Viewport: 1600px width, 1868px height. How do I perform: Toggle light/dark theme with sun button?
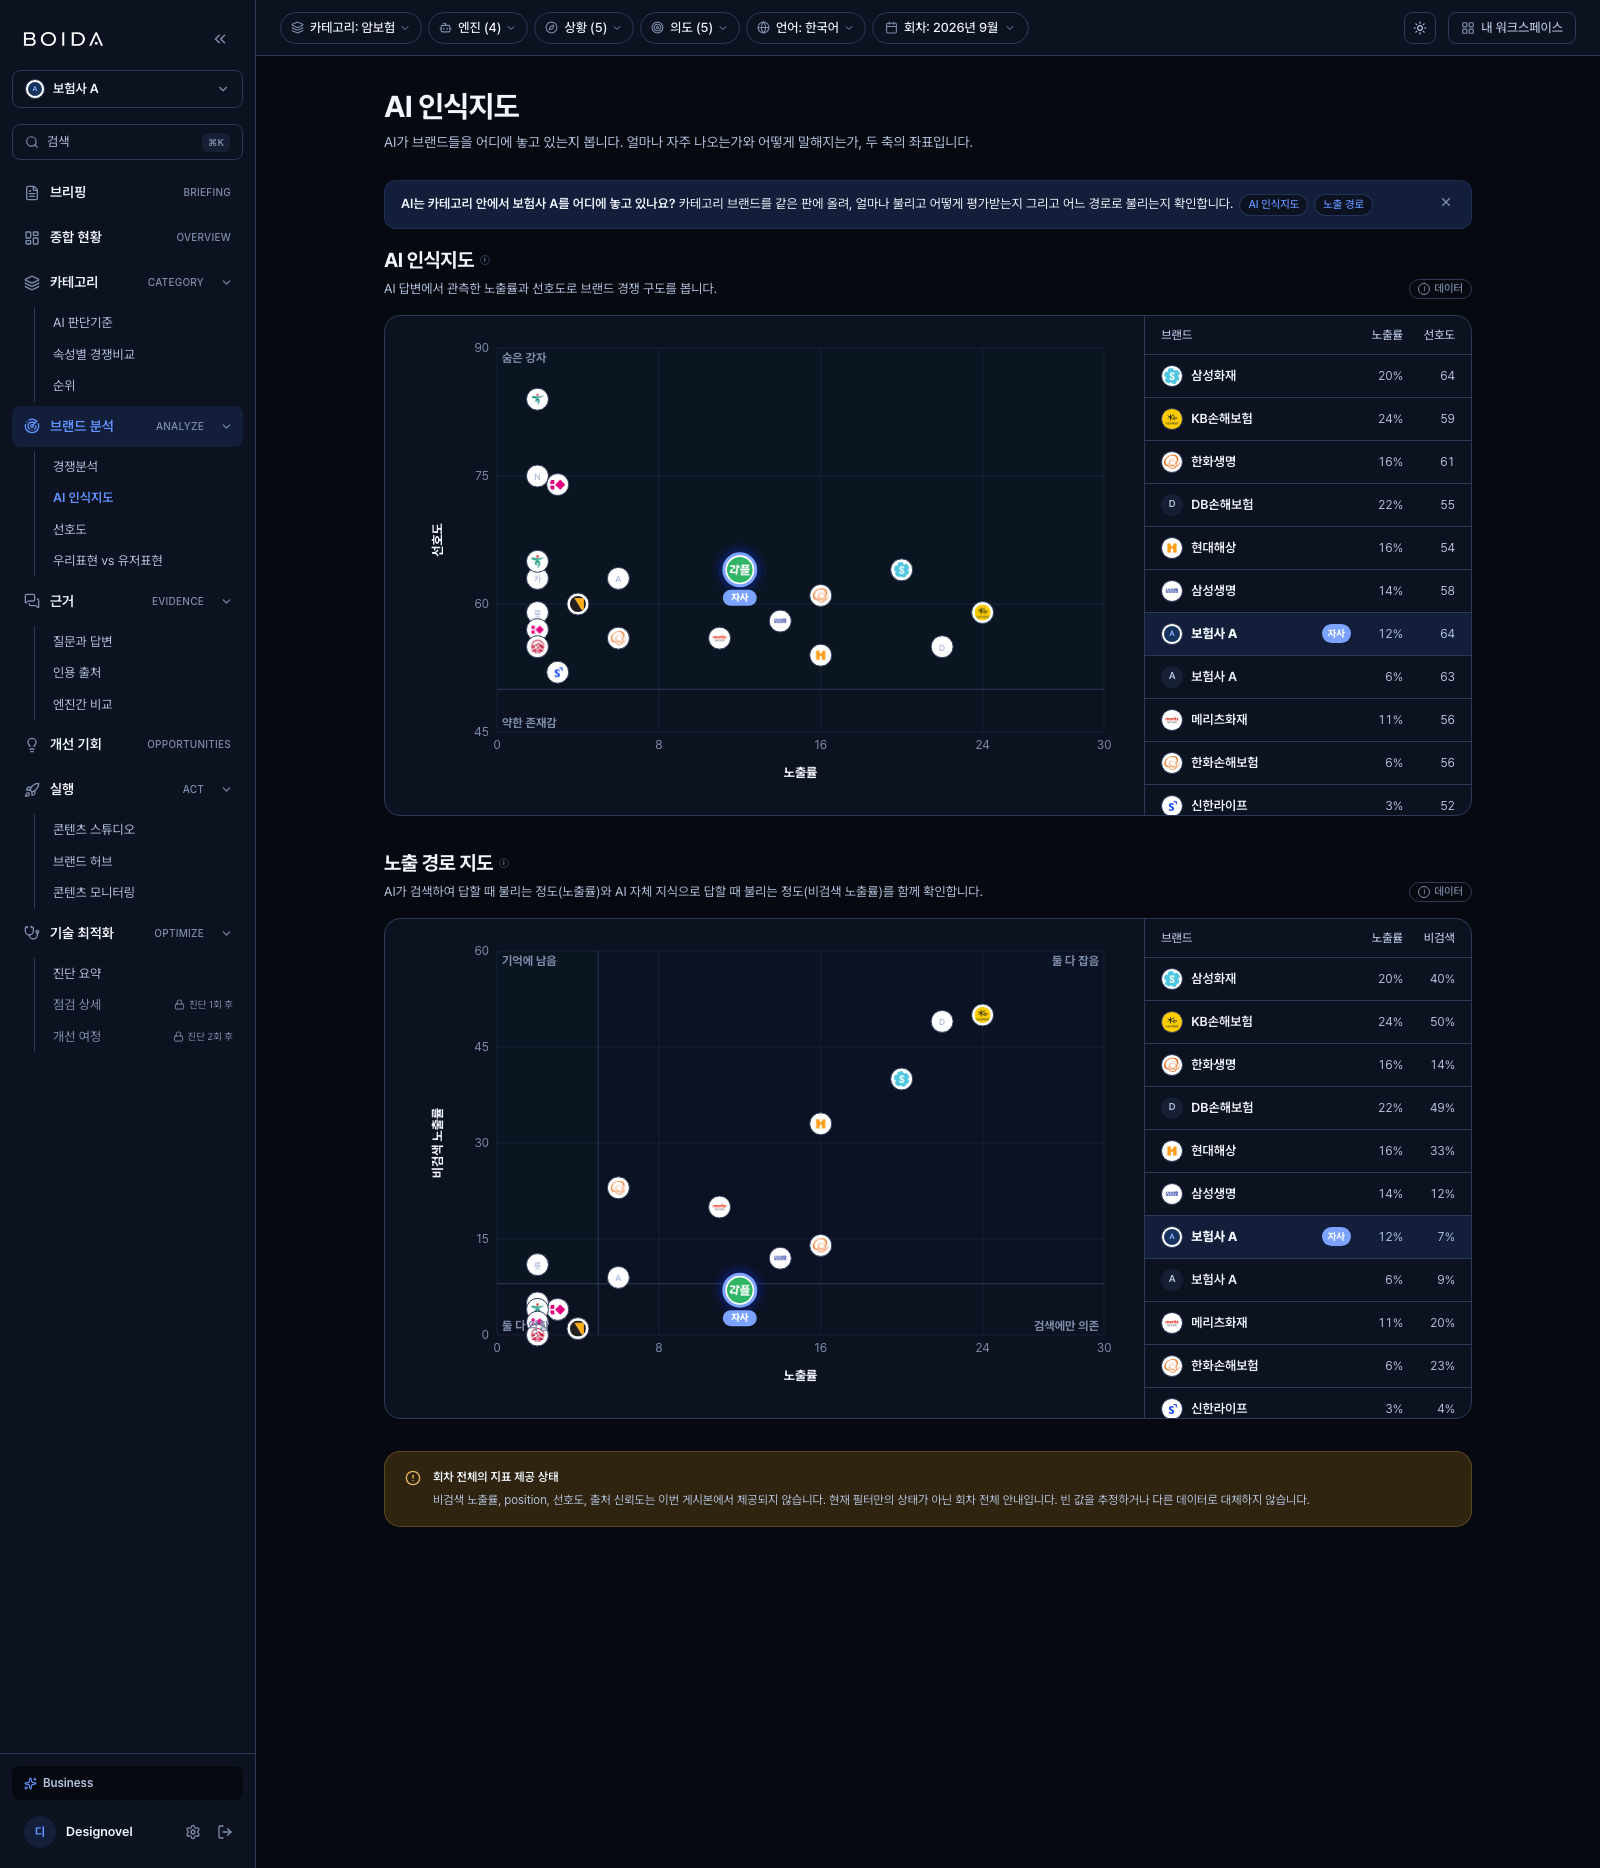[x=1420, y=28]
